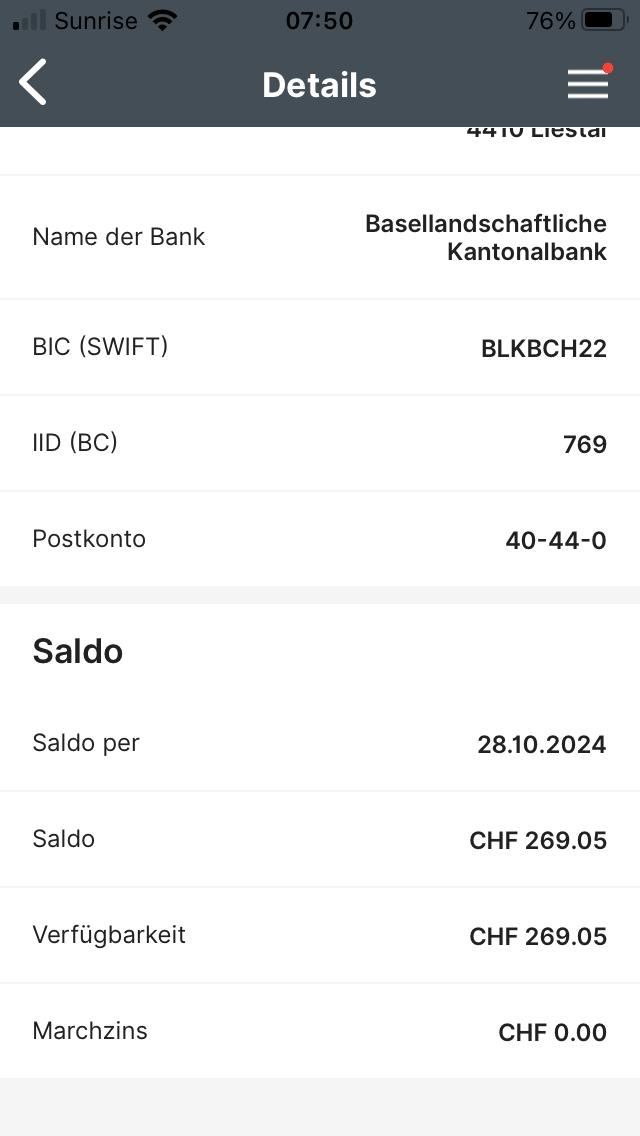
Task: Tap the Name der Bank row label
Action: 118,237
